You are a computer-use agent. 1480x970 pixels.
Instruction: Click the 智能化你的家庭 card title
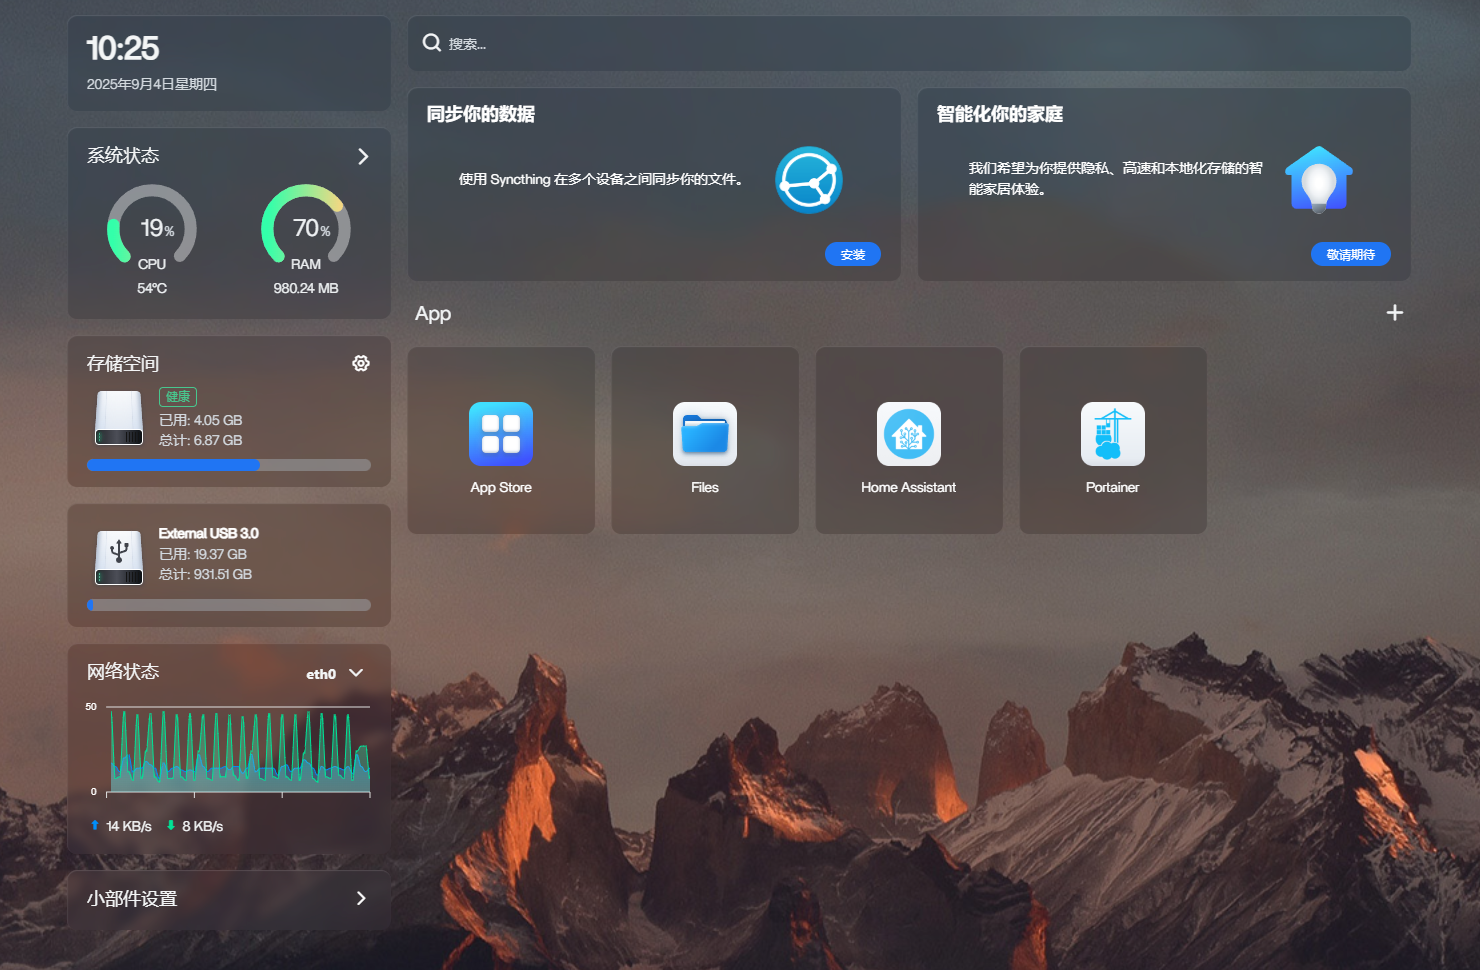coord(1000,114)
